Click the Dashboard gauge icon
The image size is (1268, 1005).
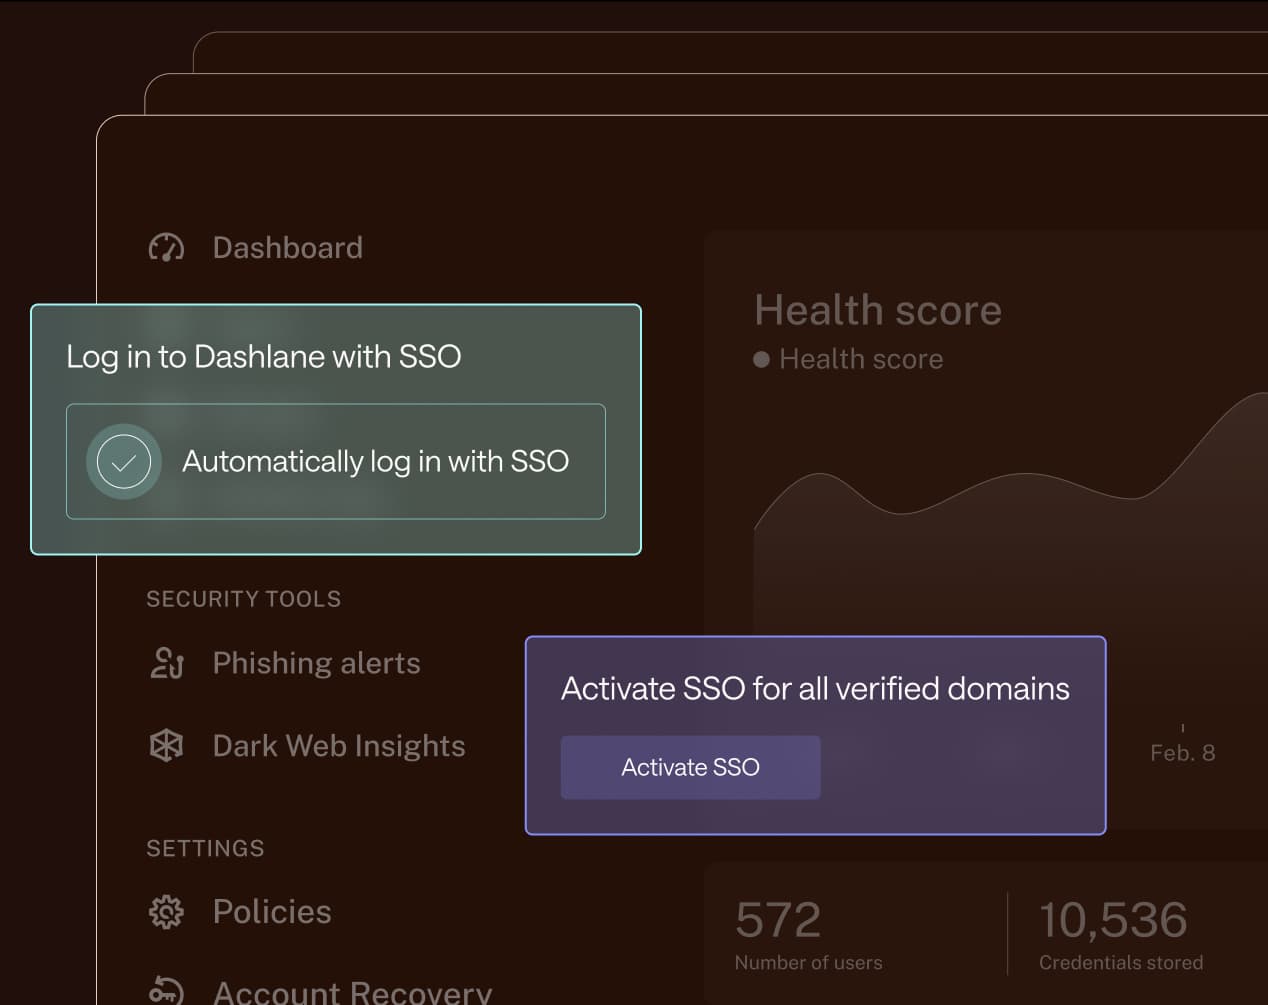pyautogui.click(x=166, y=248)
